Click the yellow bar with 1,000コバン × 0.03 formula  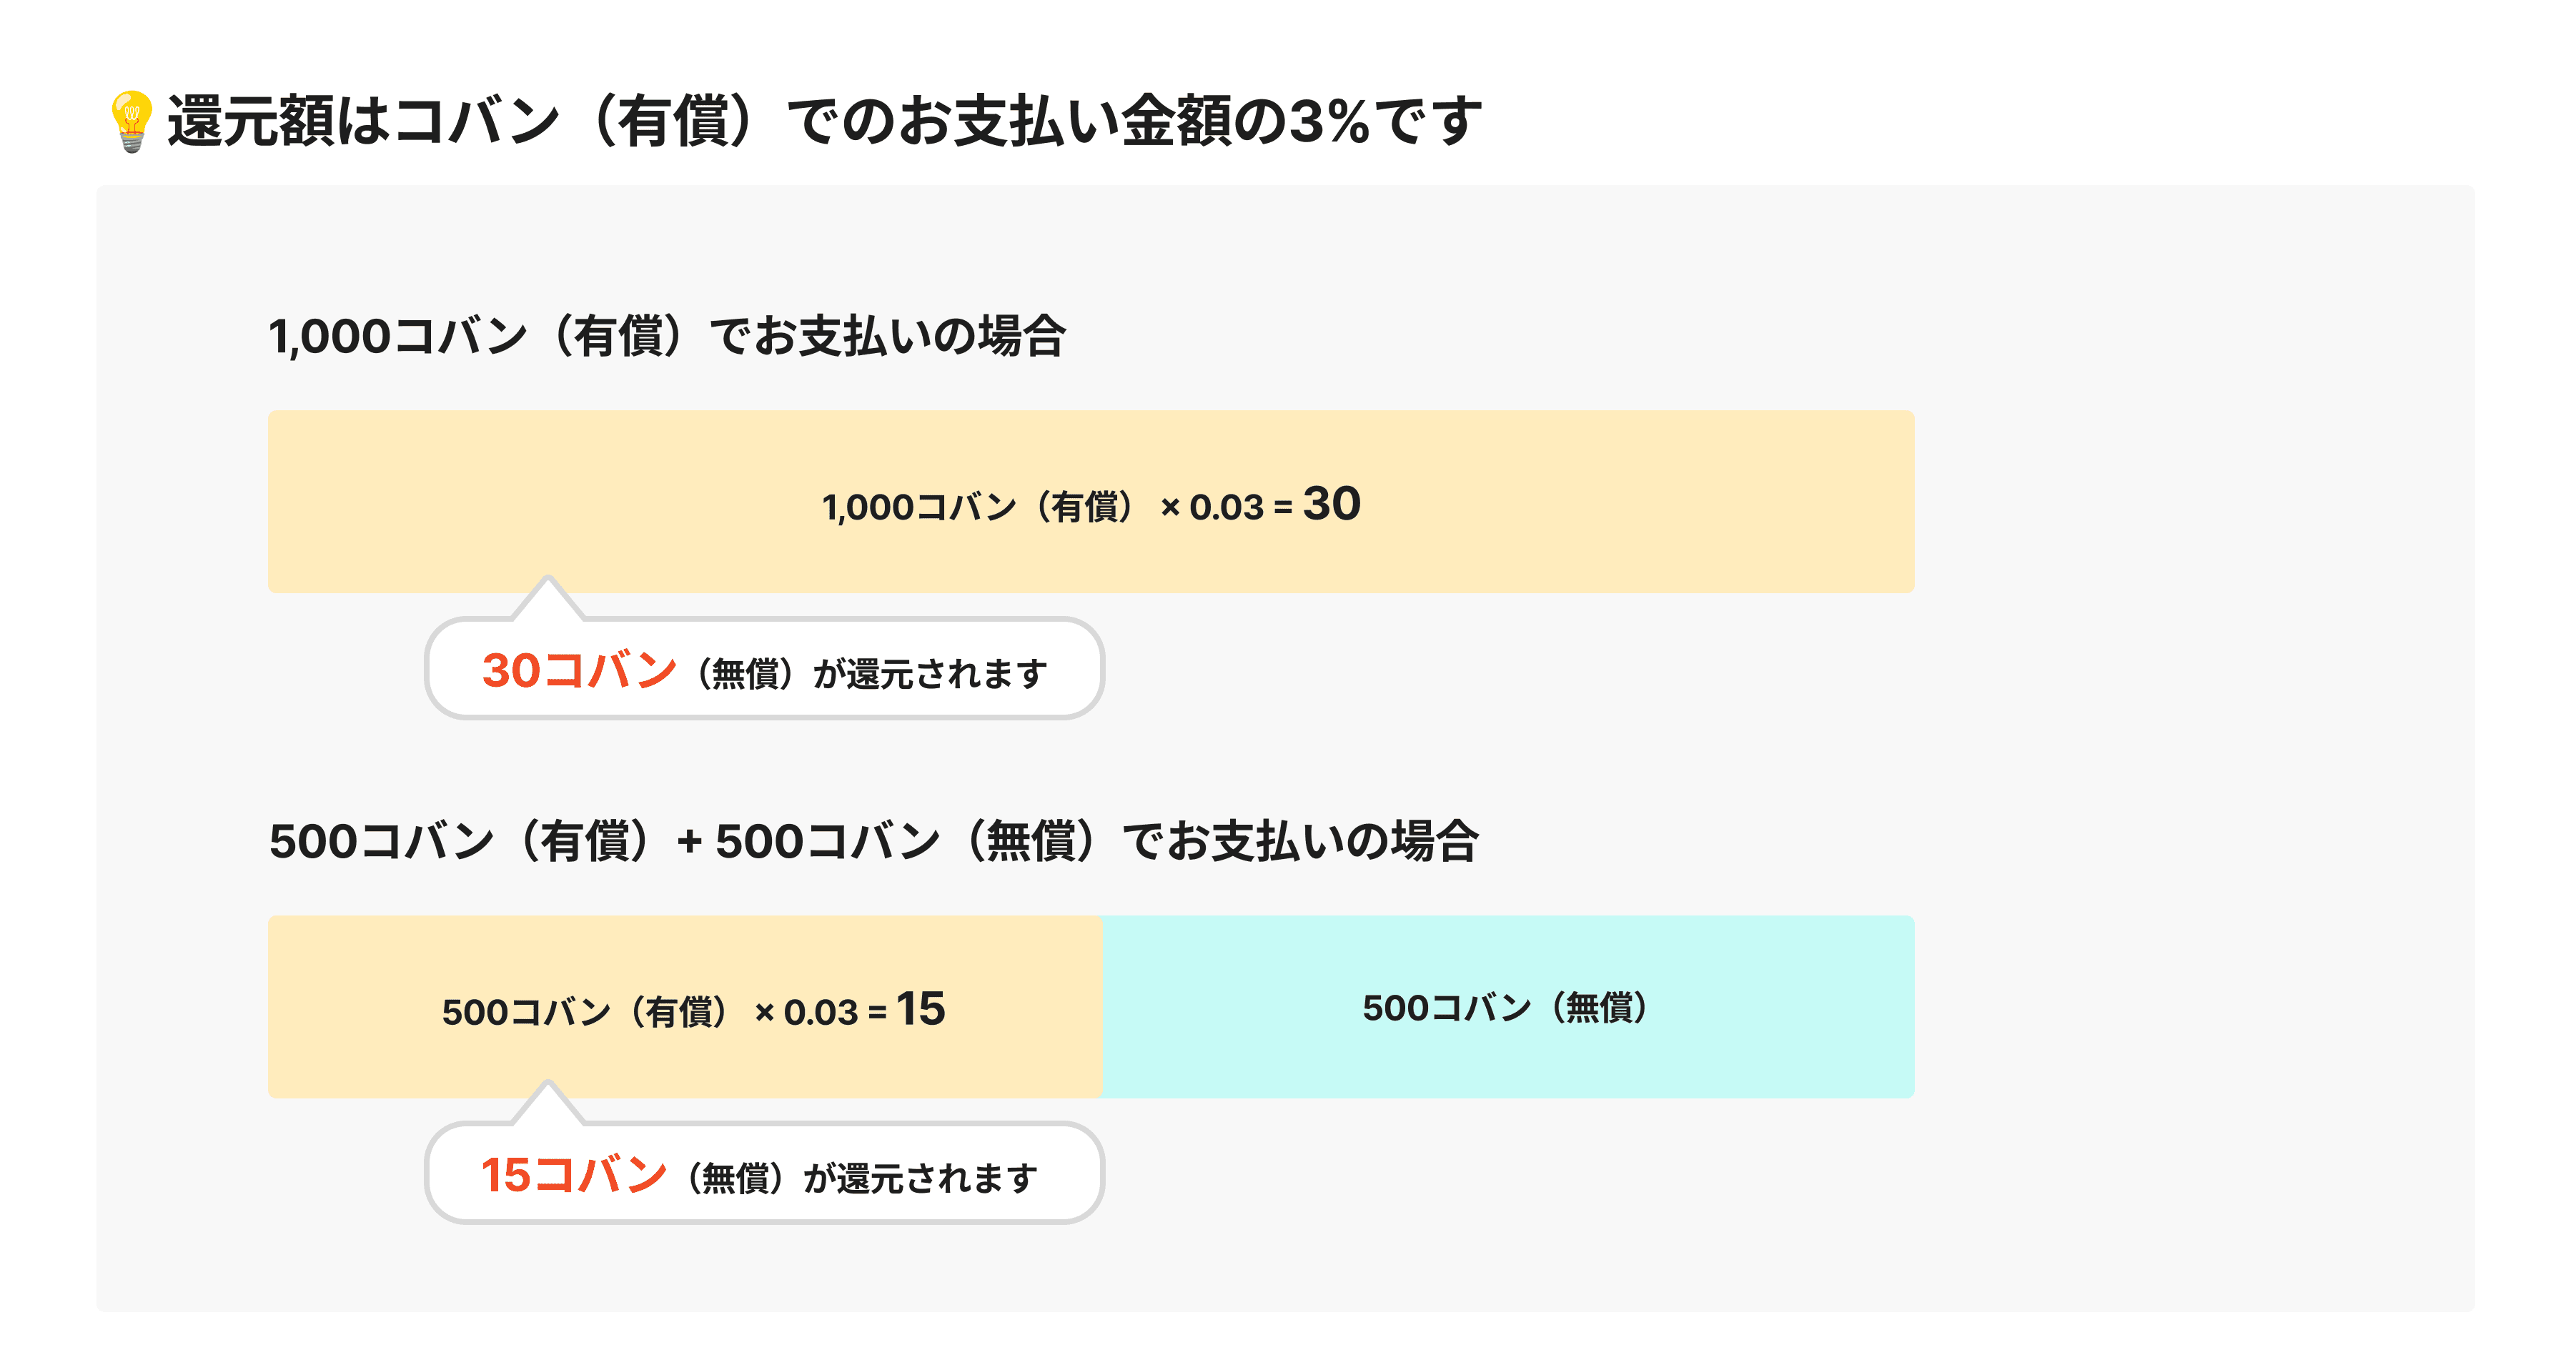(x=1090, y=502)
